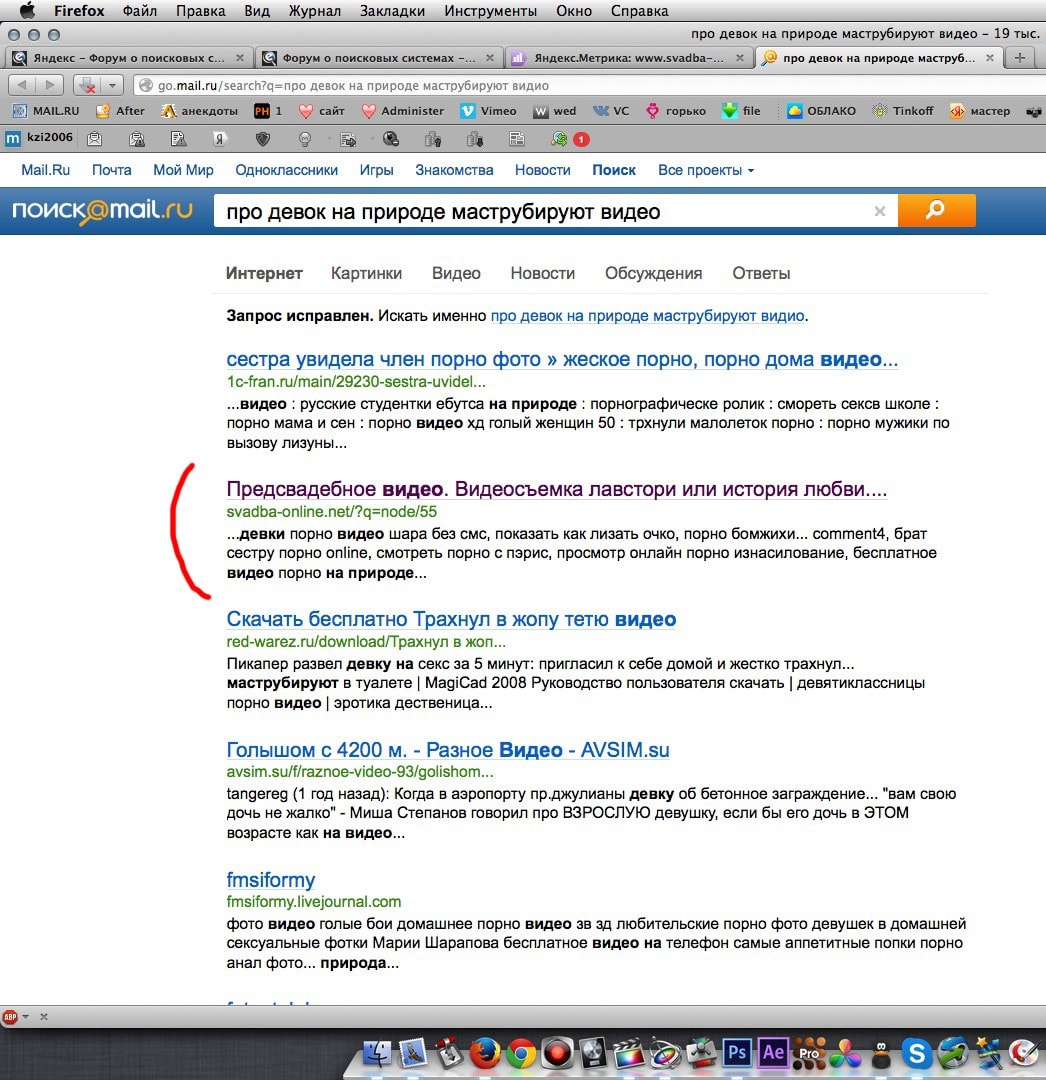The height and width of the screenshot is (1080, 1046).
Task: Open the fmsiformy result link
Action: tap(271, 880)
